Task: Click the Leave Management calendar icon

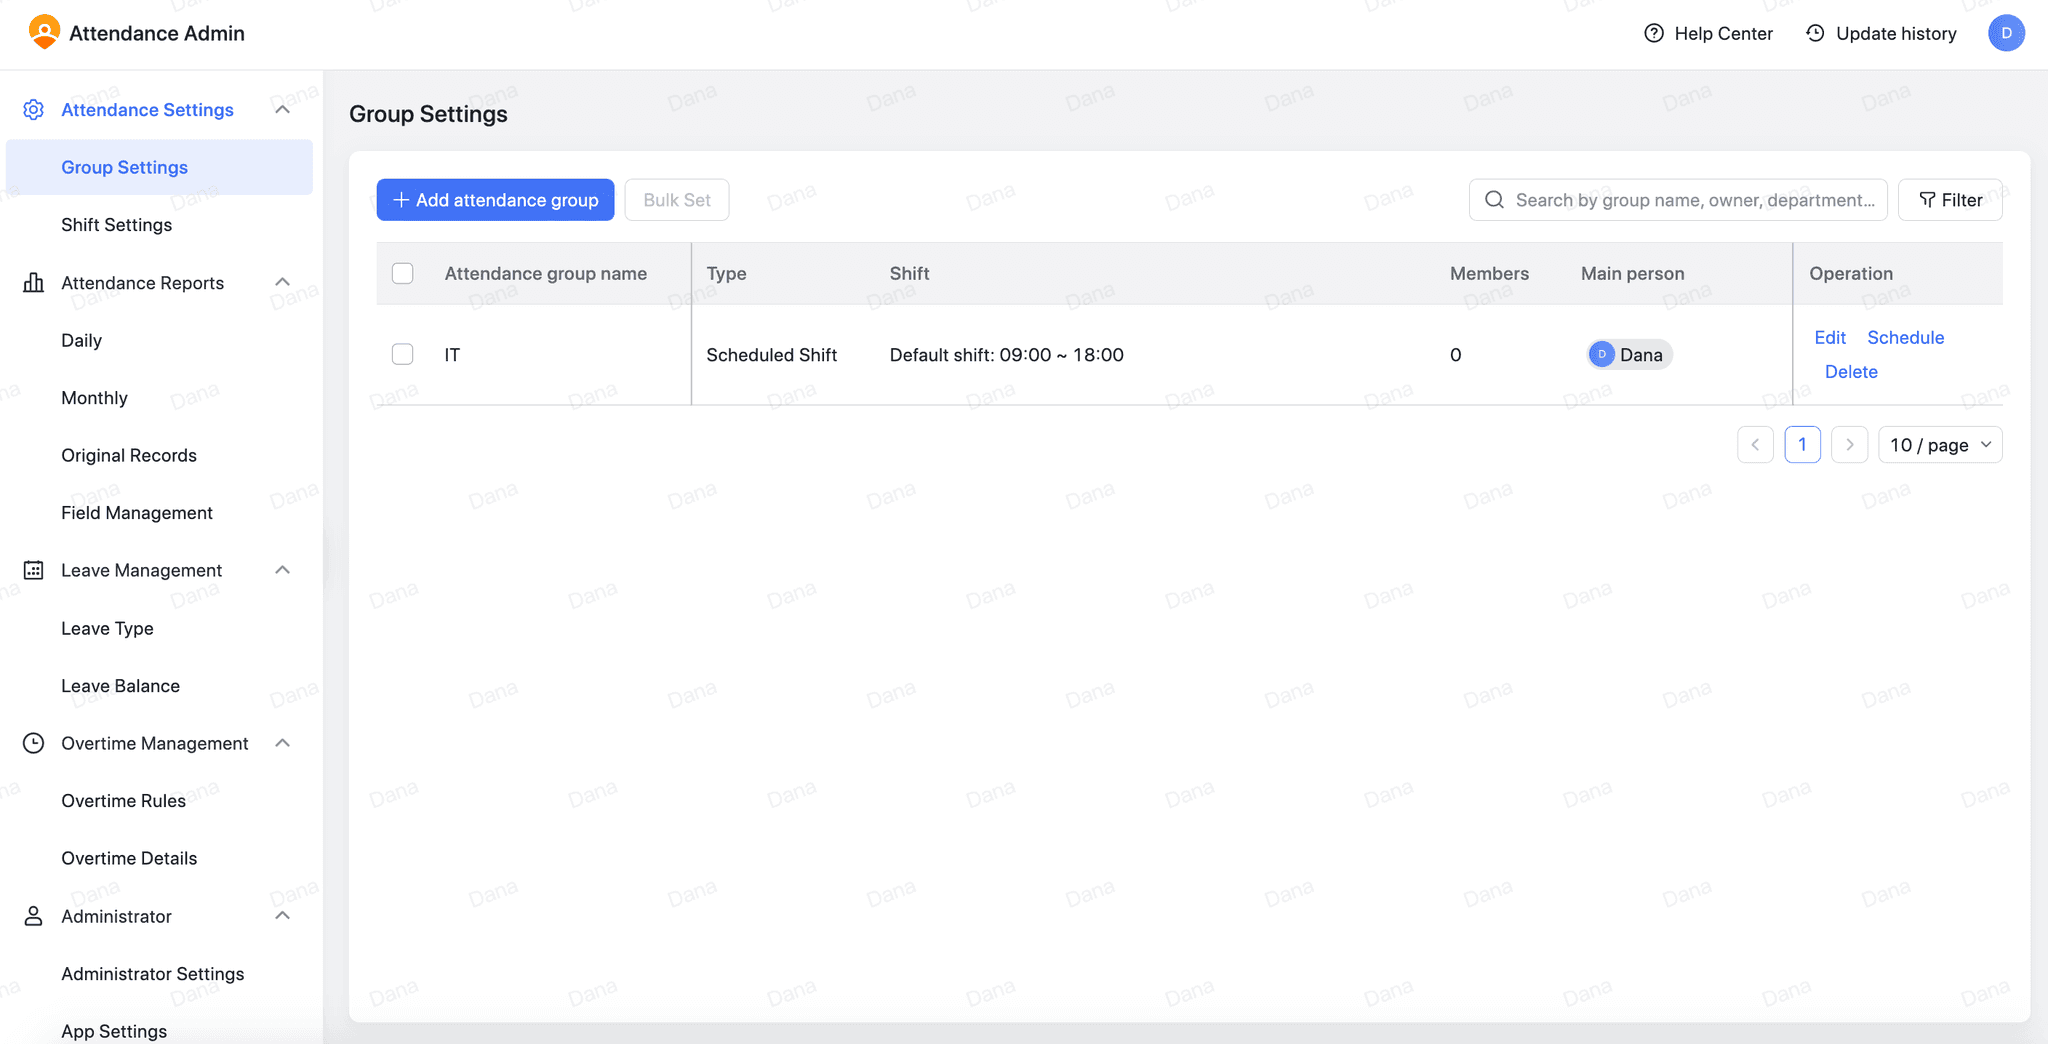Action: (34, 570)
